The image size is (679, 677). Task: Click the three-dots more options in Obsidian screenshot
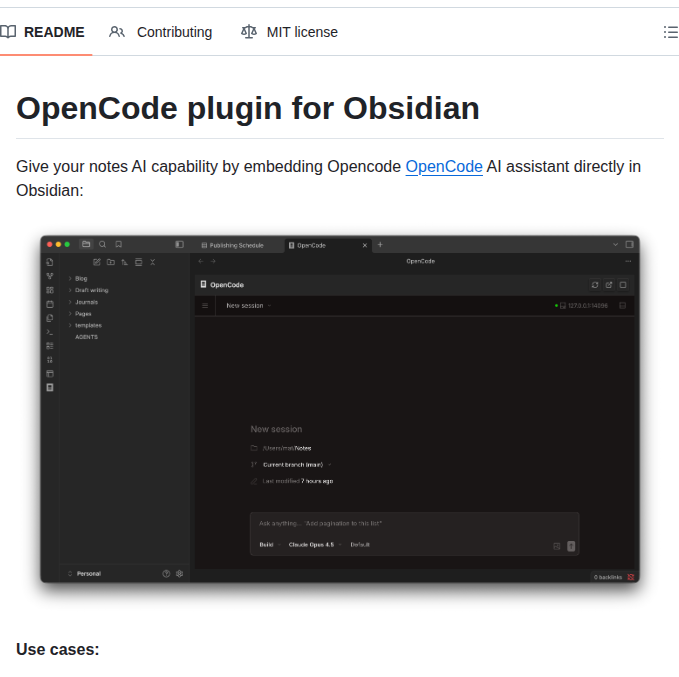[x=628, y=261]
